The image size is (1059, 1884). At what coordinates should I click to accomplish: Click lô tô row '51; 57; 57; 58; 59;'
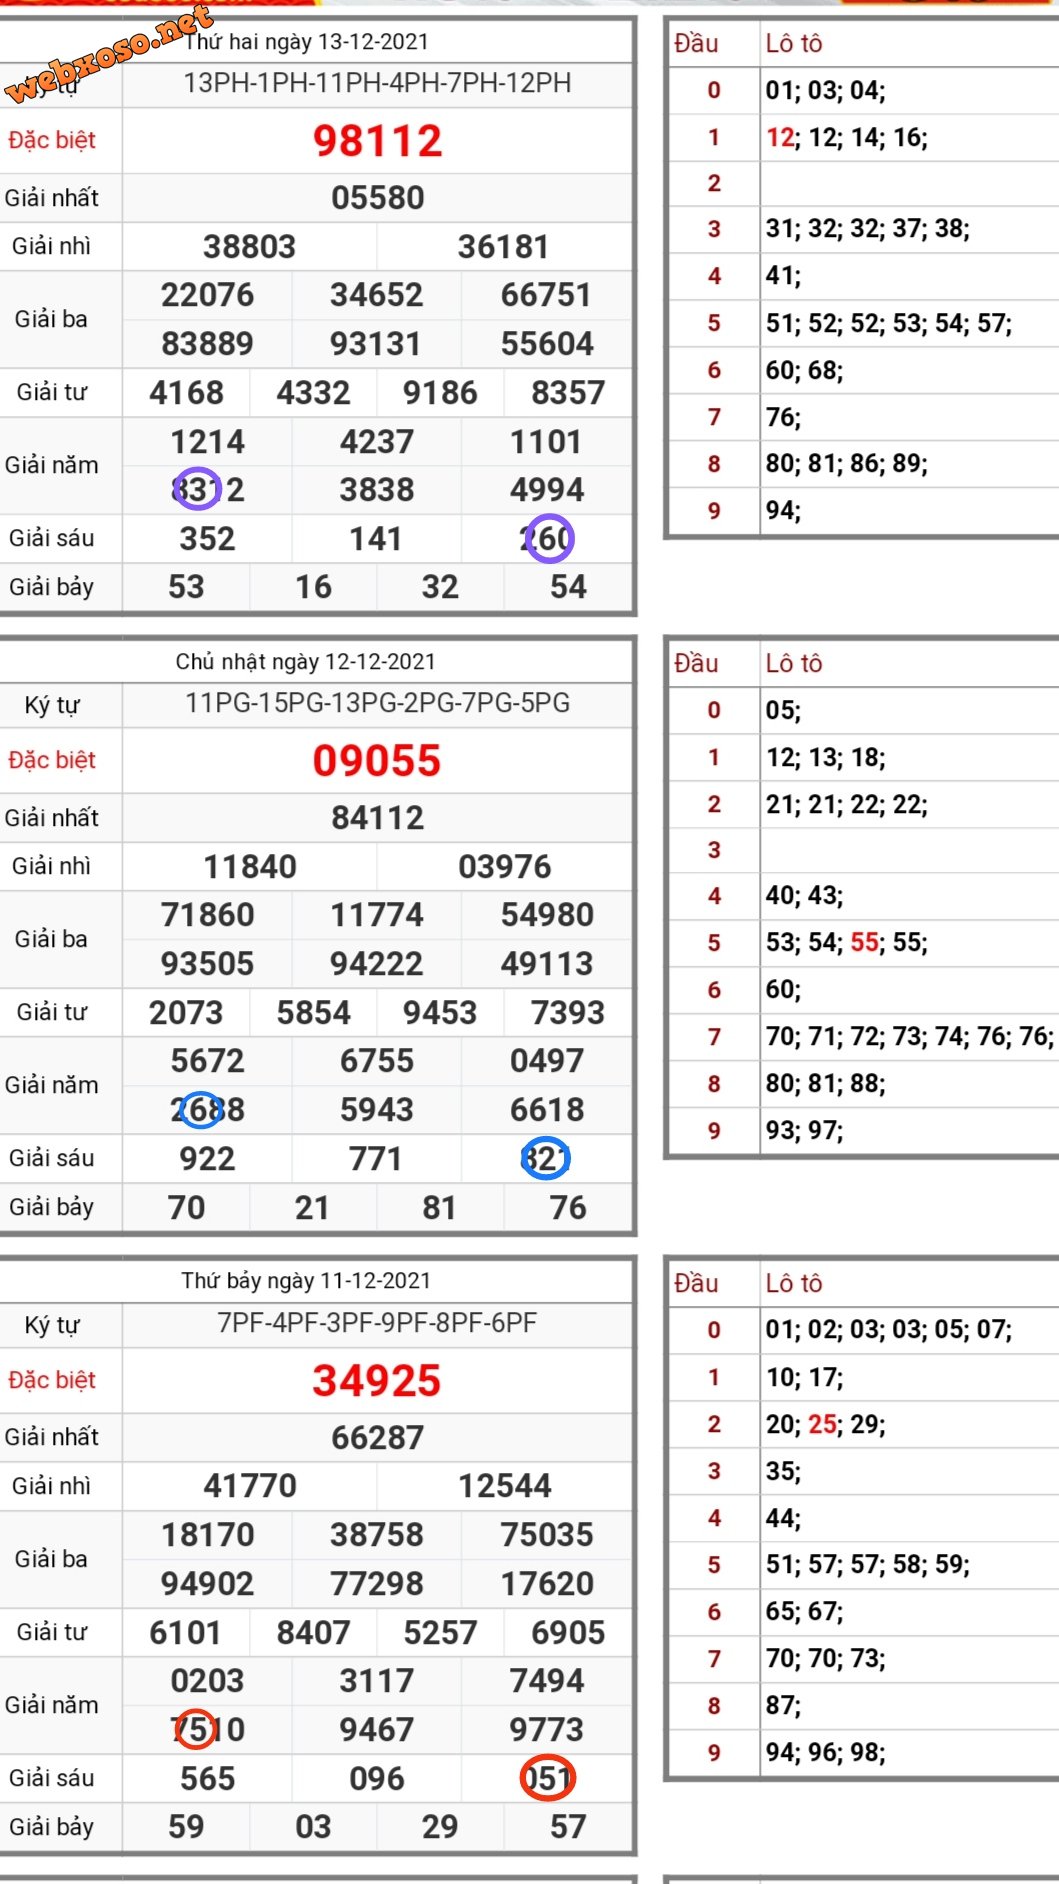coord(868,1565)
